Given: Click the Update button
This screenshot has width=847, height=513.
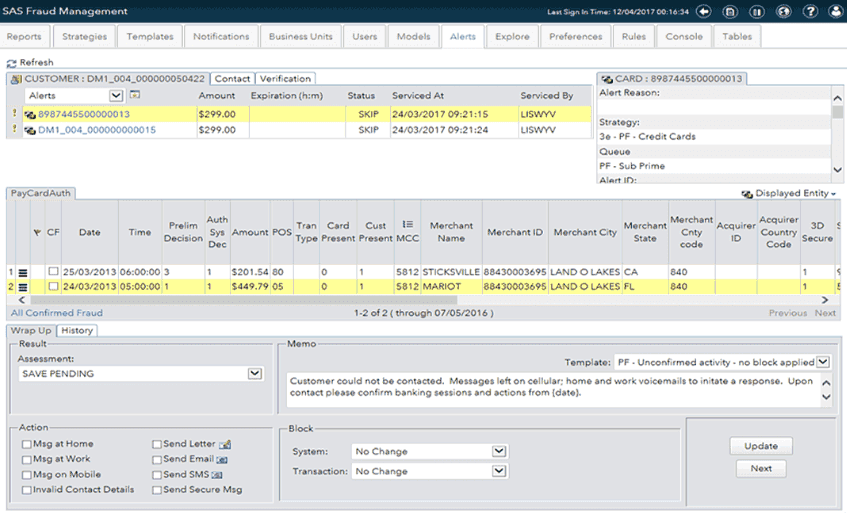Looking at the screenshot, I should (x=761, y=446).
